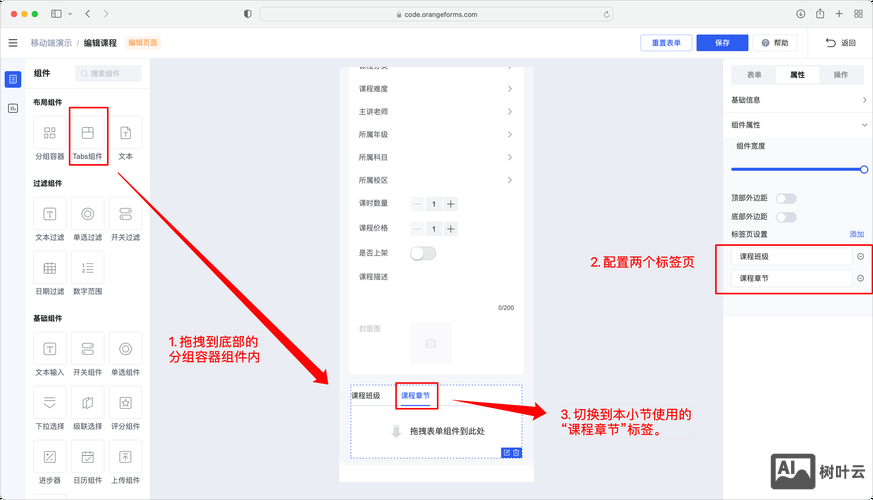Viewport: 873px width, 500px height.
Task: Reload the page in address bar
Action: tap(606, 14)
